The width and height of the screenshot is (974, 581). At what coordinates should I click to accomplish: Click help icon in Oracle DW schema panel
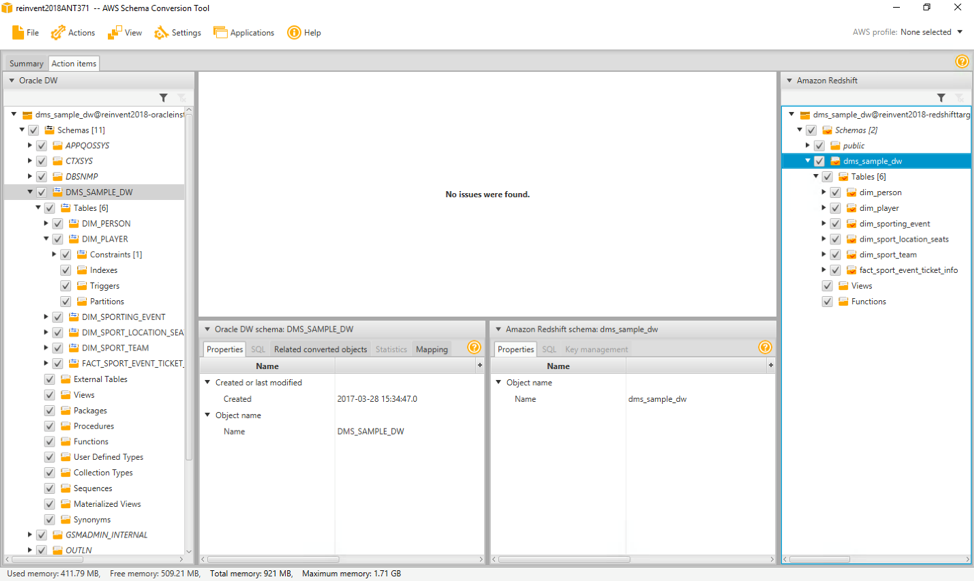474,347
